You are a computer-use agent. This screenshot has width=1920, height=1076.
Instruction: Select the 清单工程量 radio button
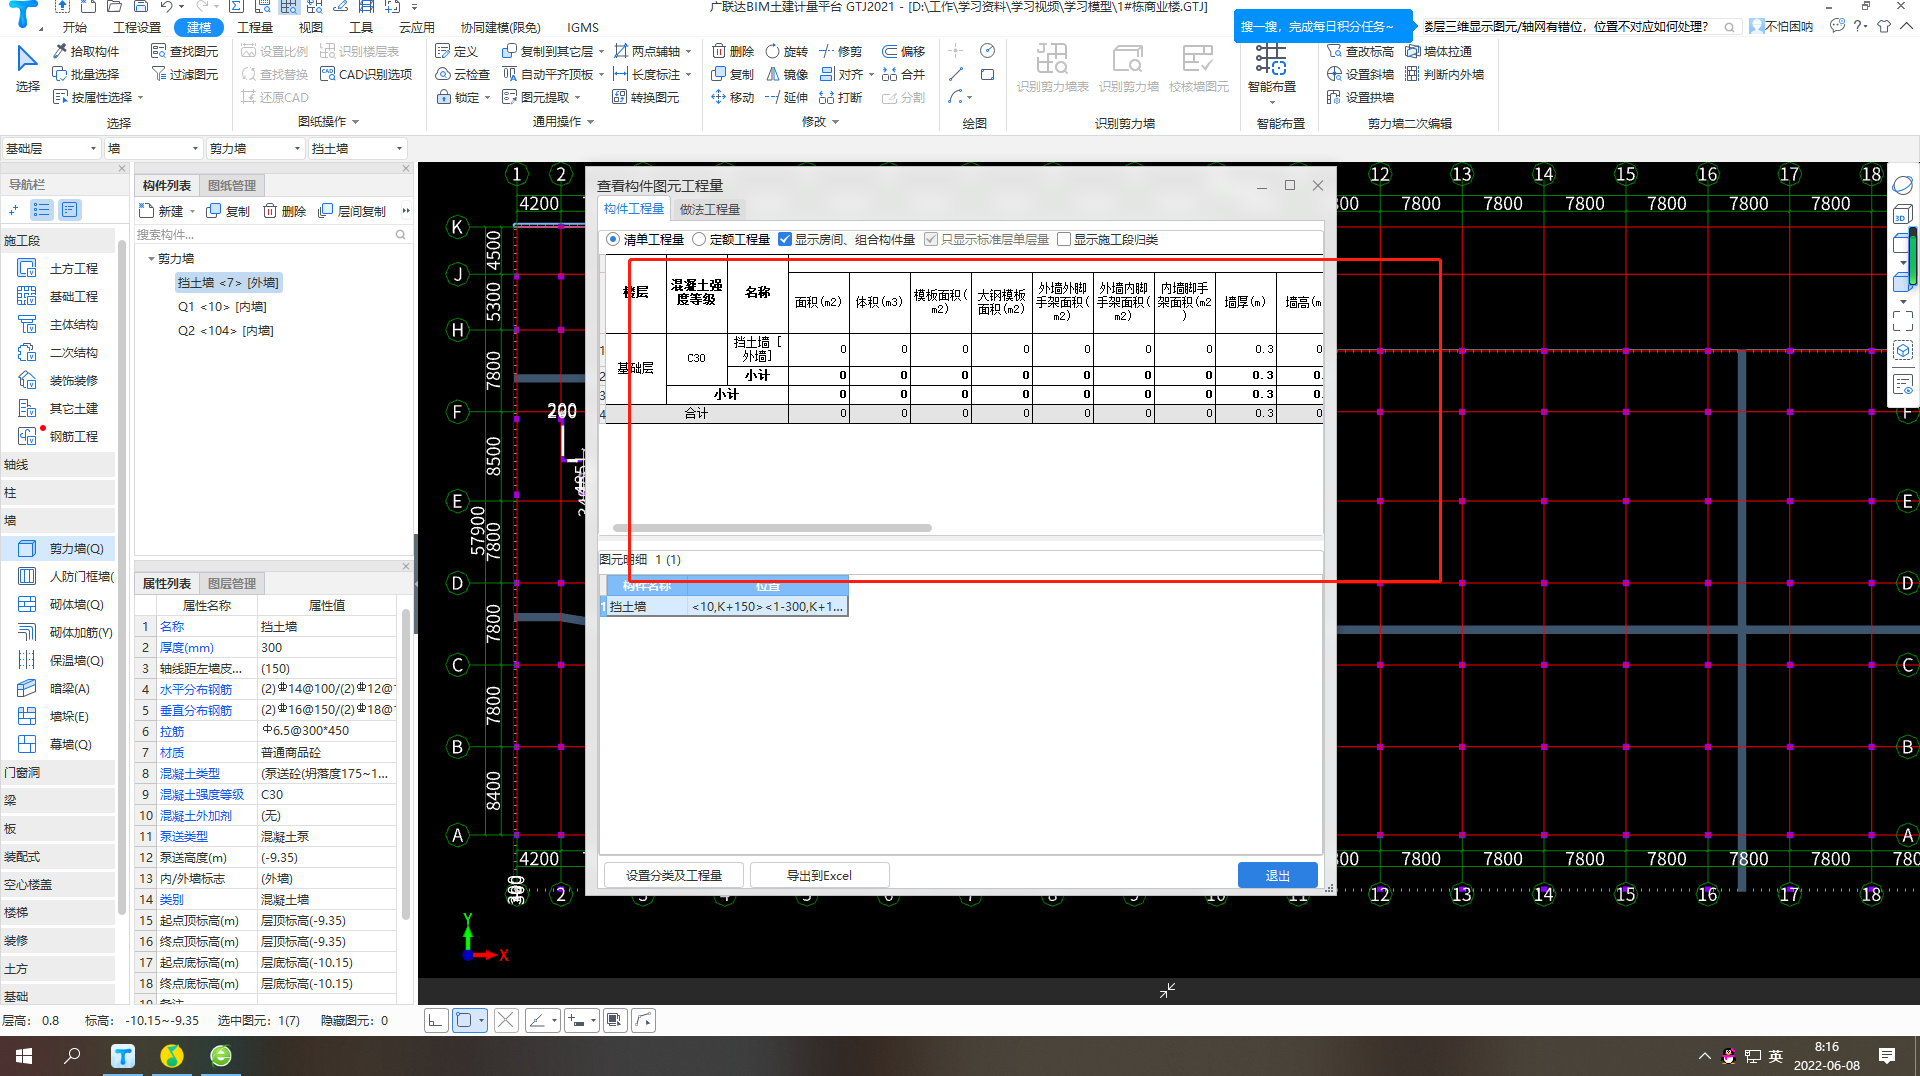click(613, 240)
